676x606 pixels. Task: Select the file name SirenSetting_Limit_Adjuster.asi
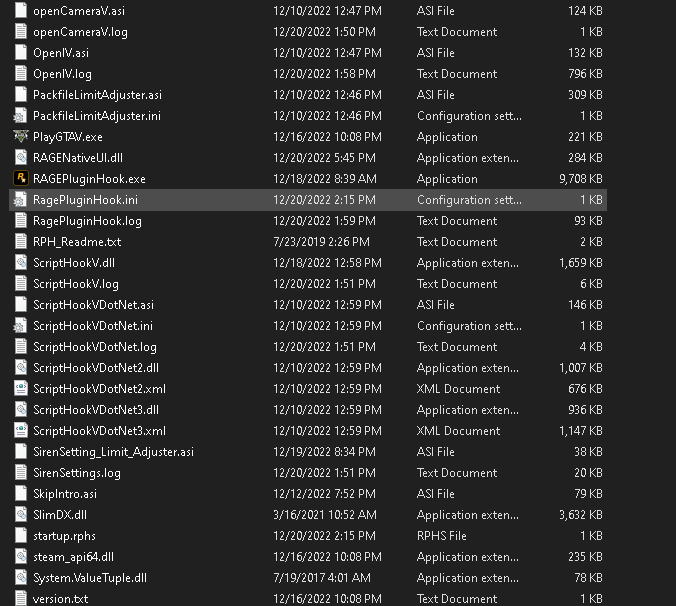(114, 452)
